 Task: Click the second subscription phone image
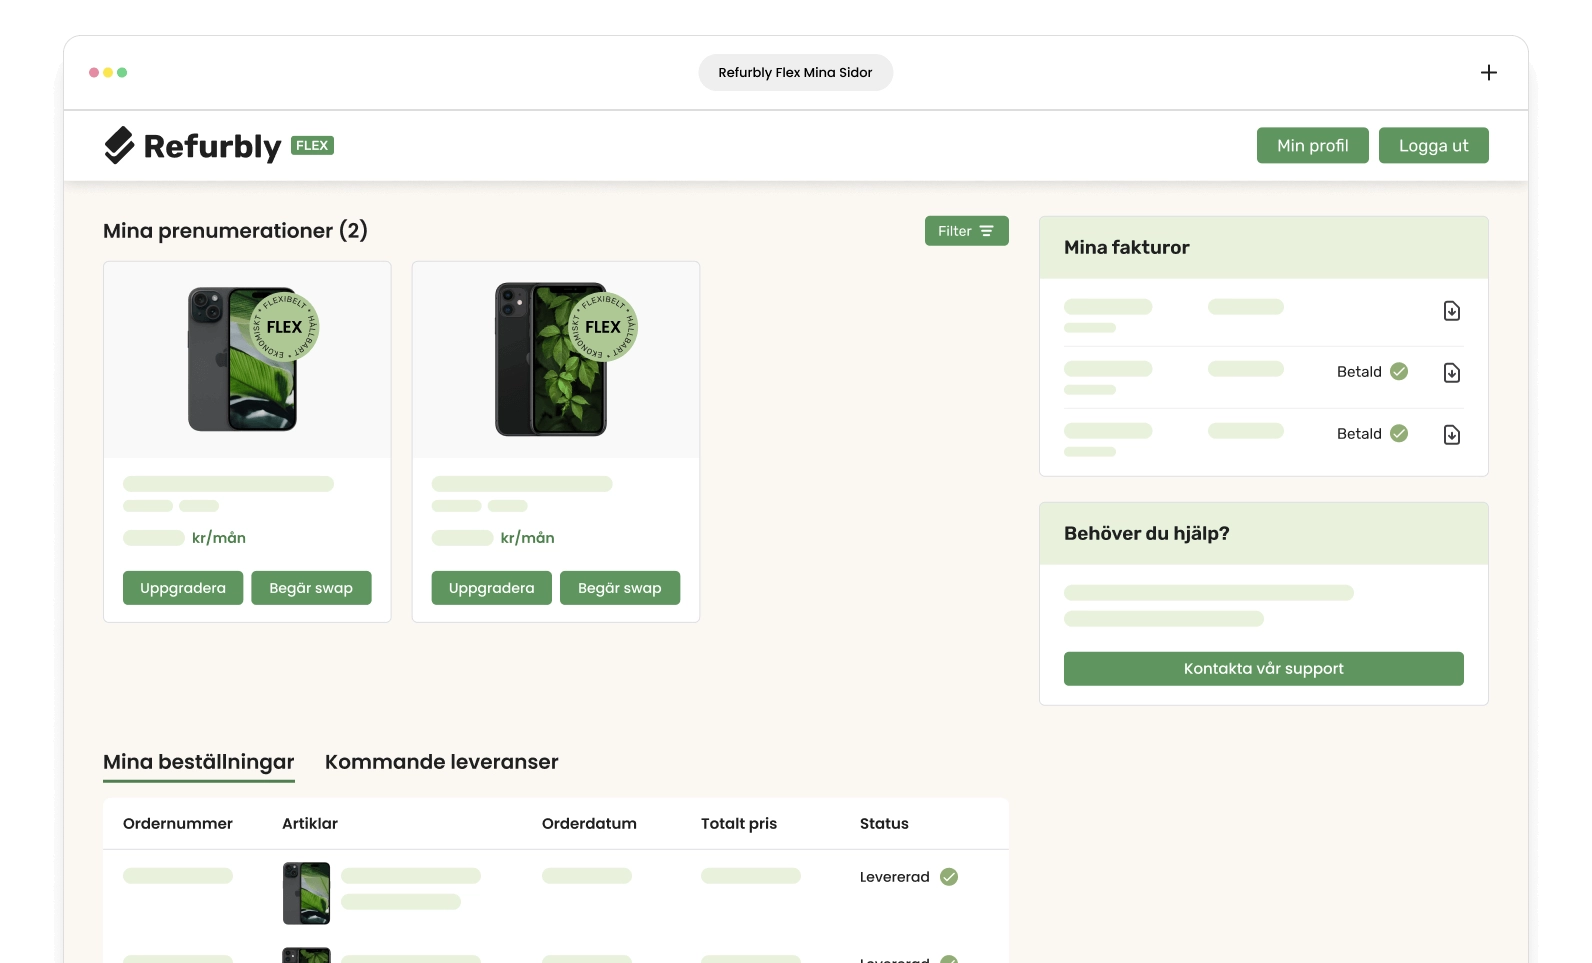tap(551, 359)
